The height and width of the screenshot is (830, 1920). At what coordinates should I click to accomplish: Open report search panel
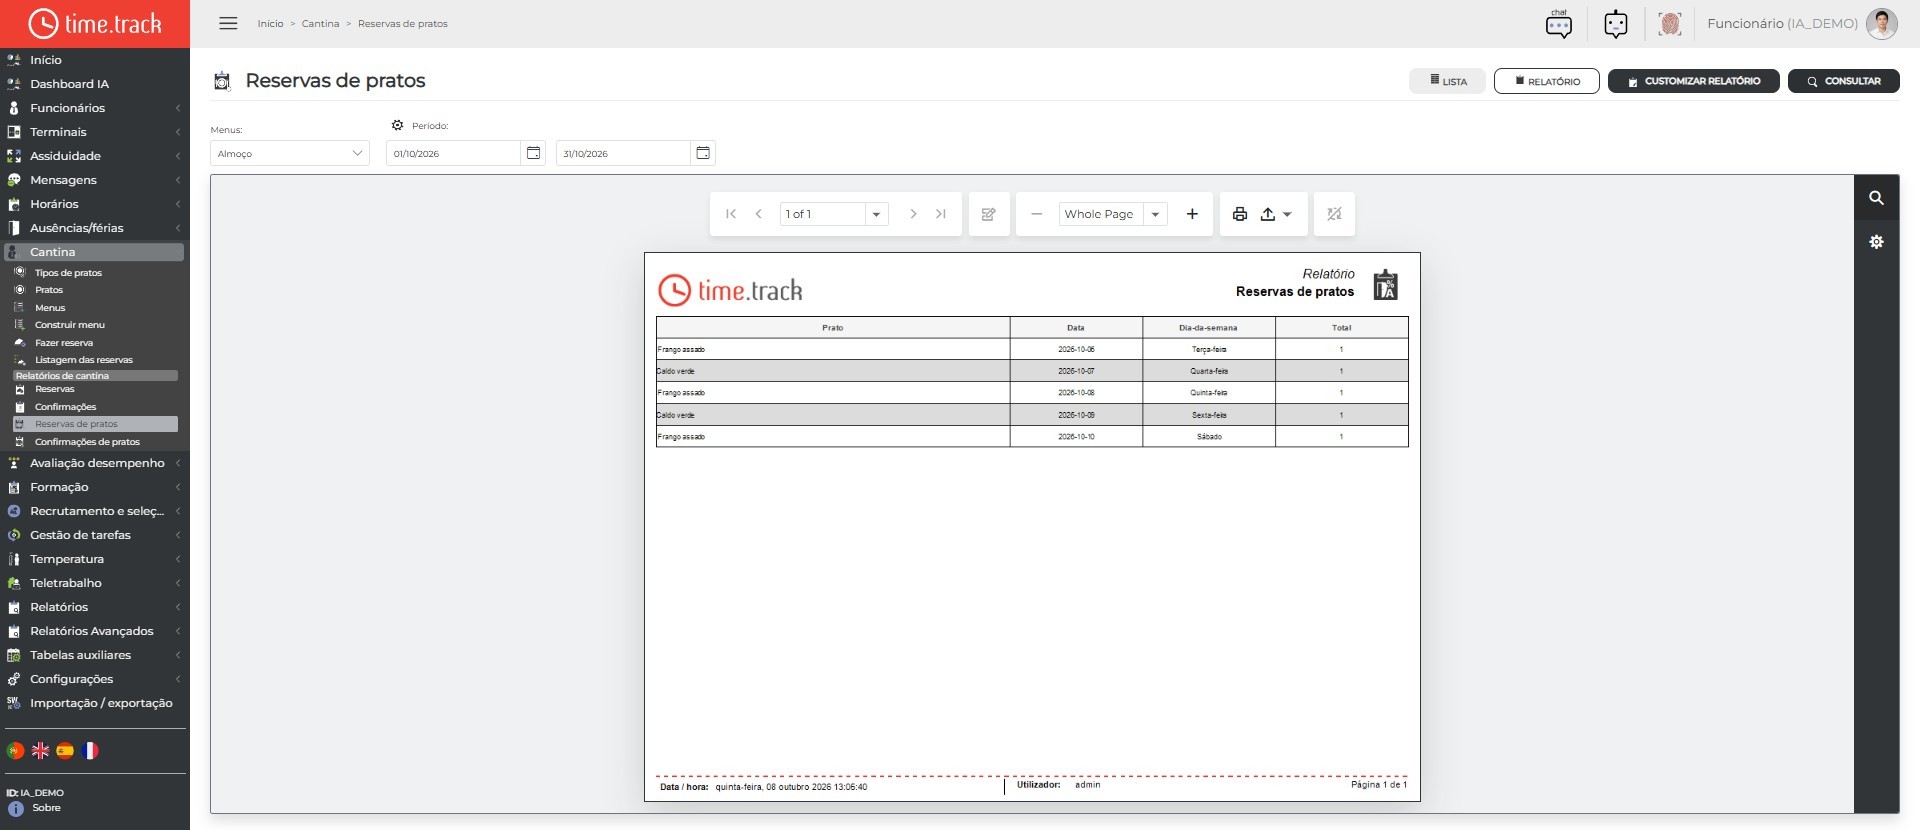tap(1876, 198)
